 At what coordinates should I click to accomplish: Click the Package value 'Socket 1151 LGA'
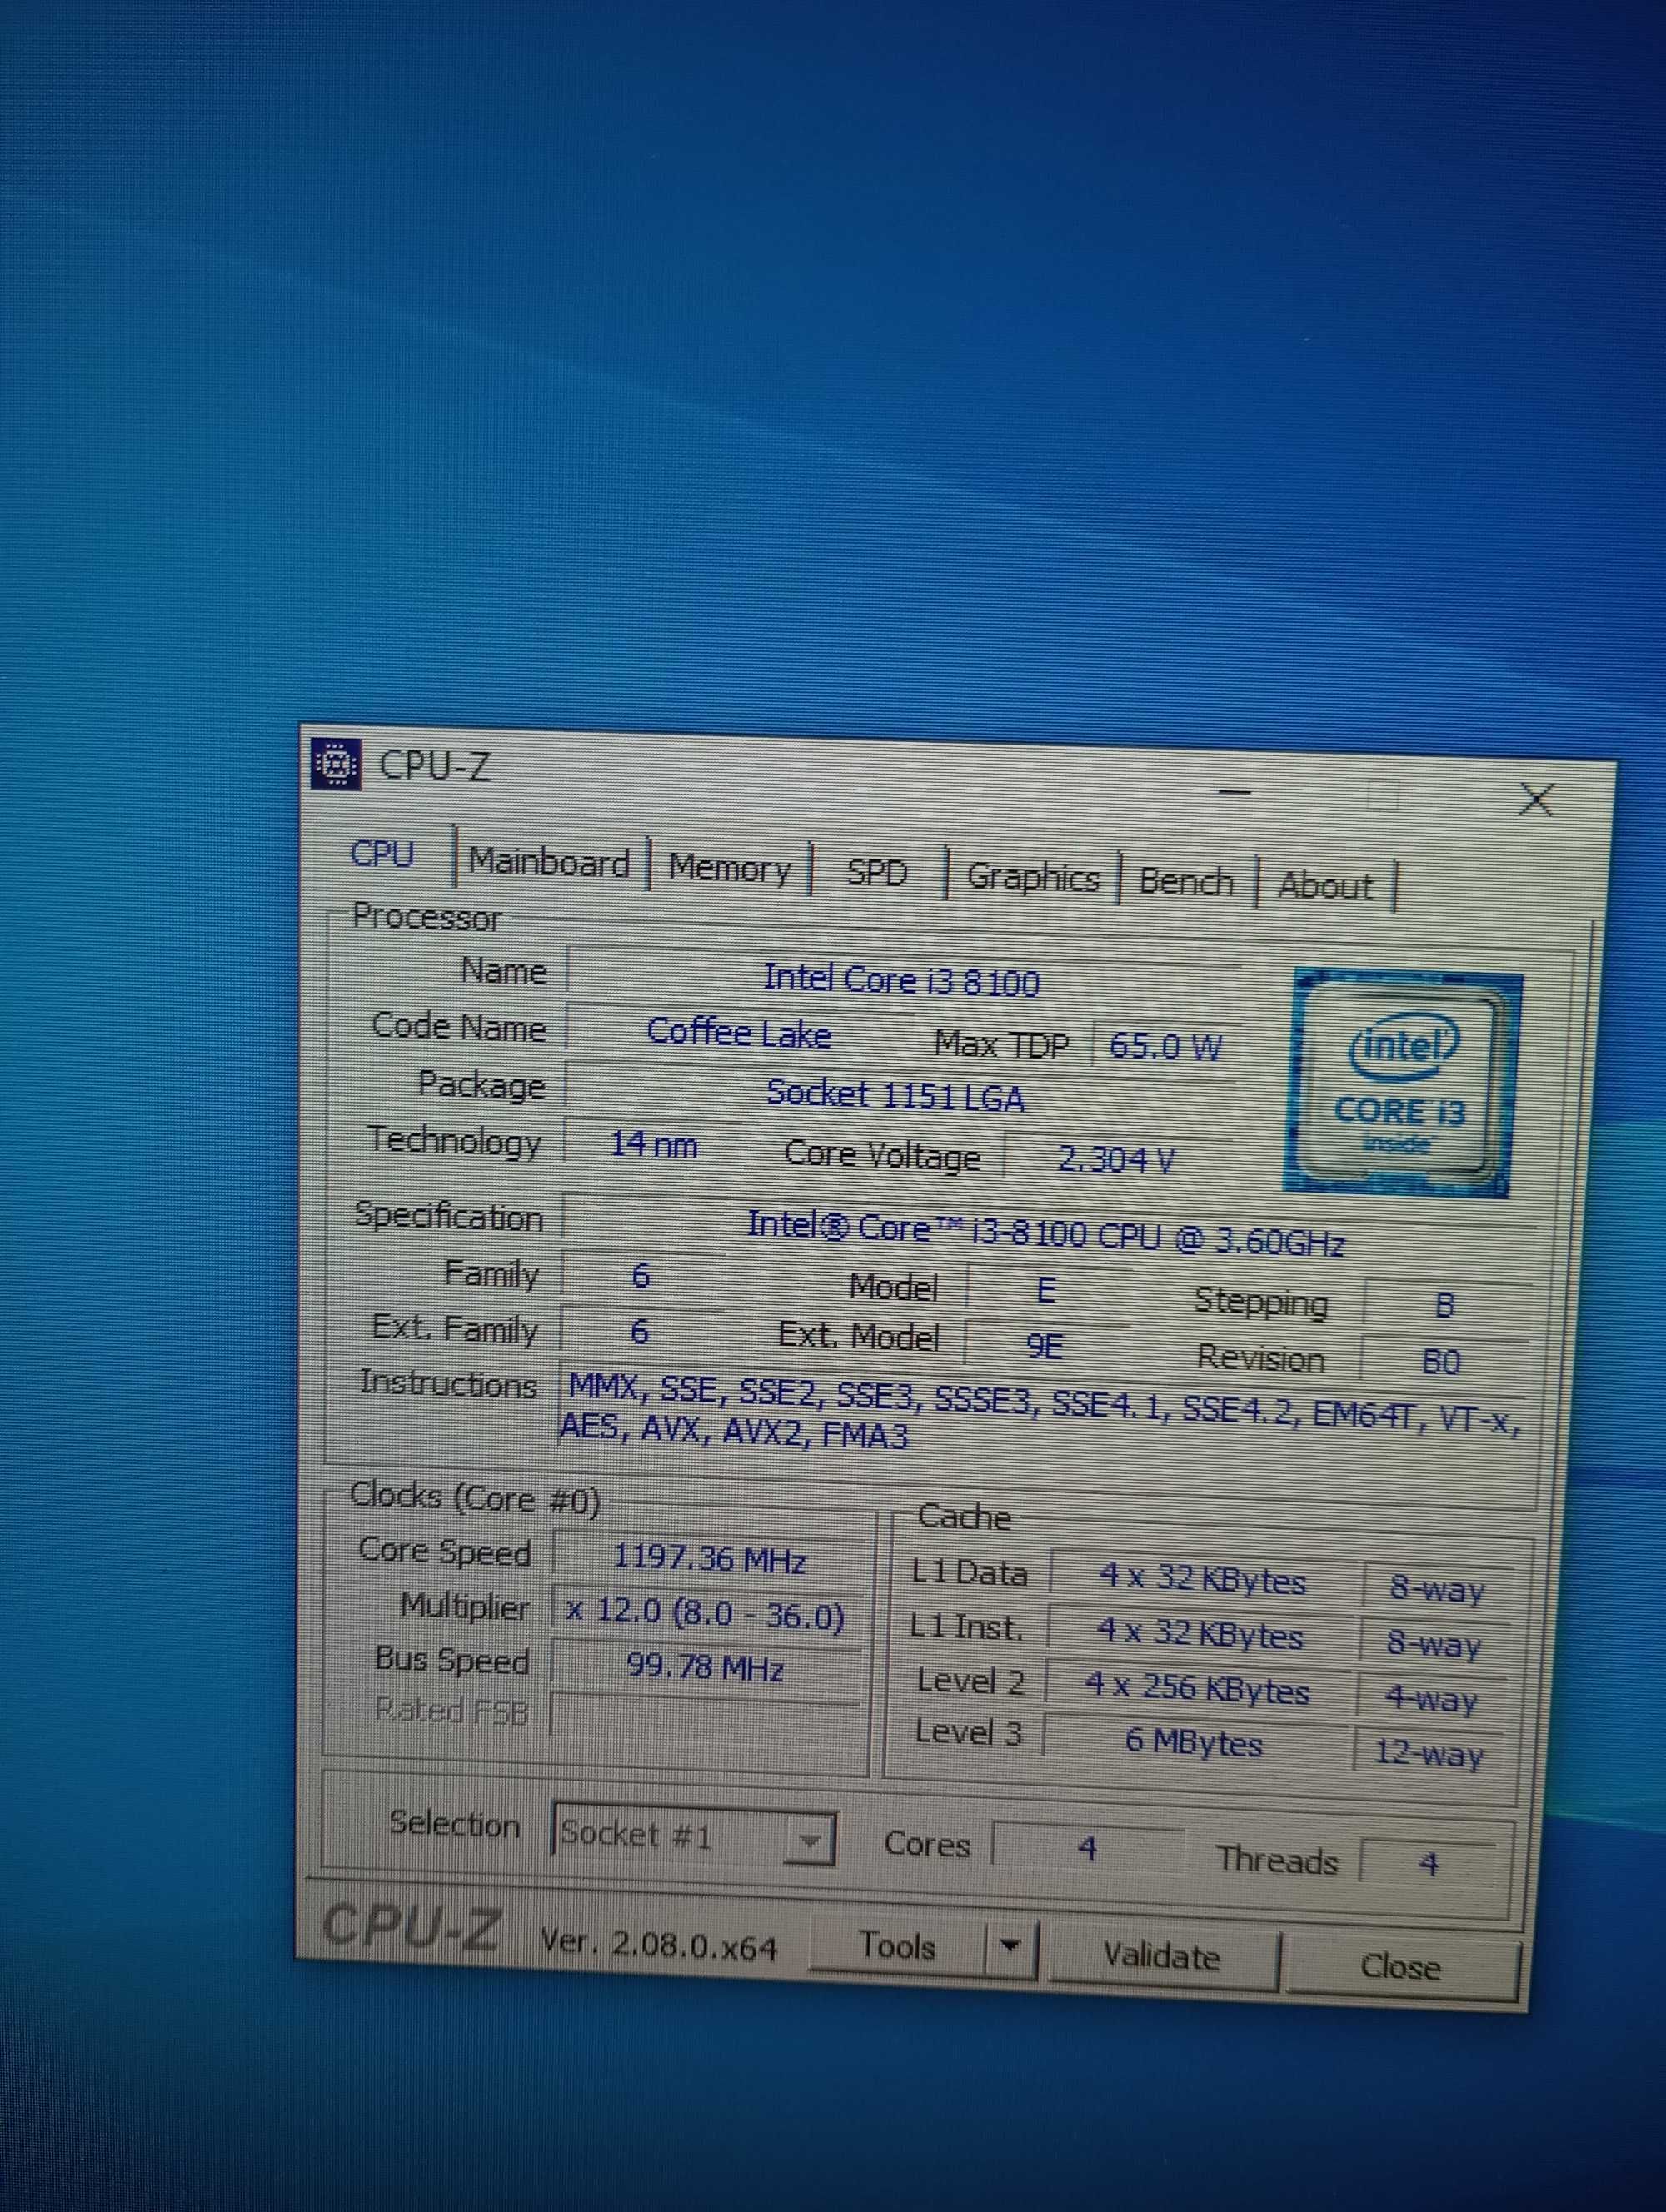896,1095
